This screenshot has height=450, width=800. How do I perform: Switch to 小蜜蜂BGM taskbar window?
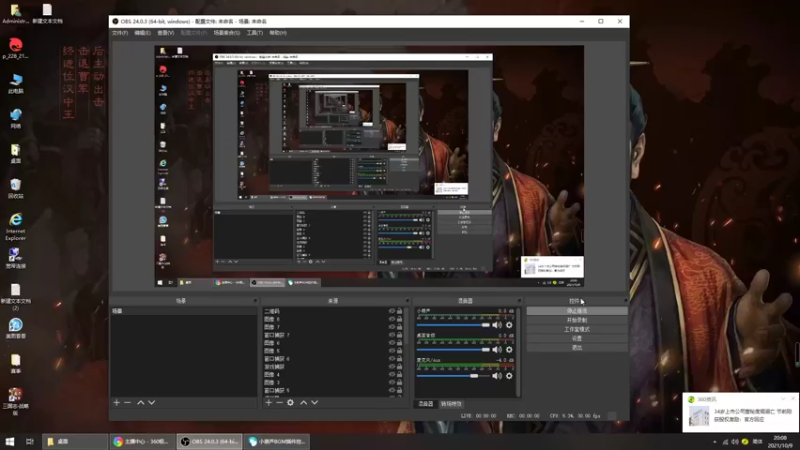pos(277,441)
